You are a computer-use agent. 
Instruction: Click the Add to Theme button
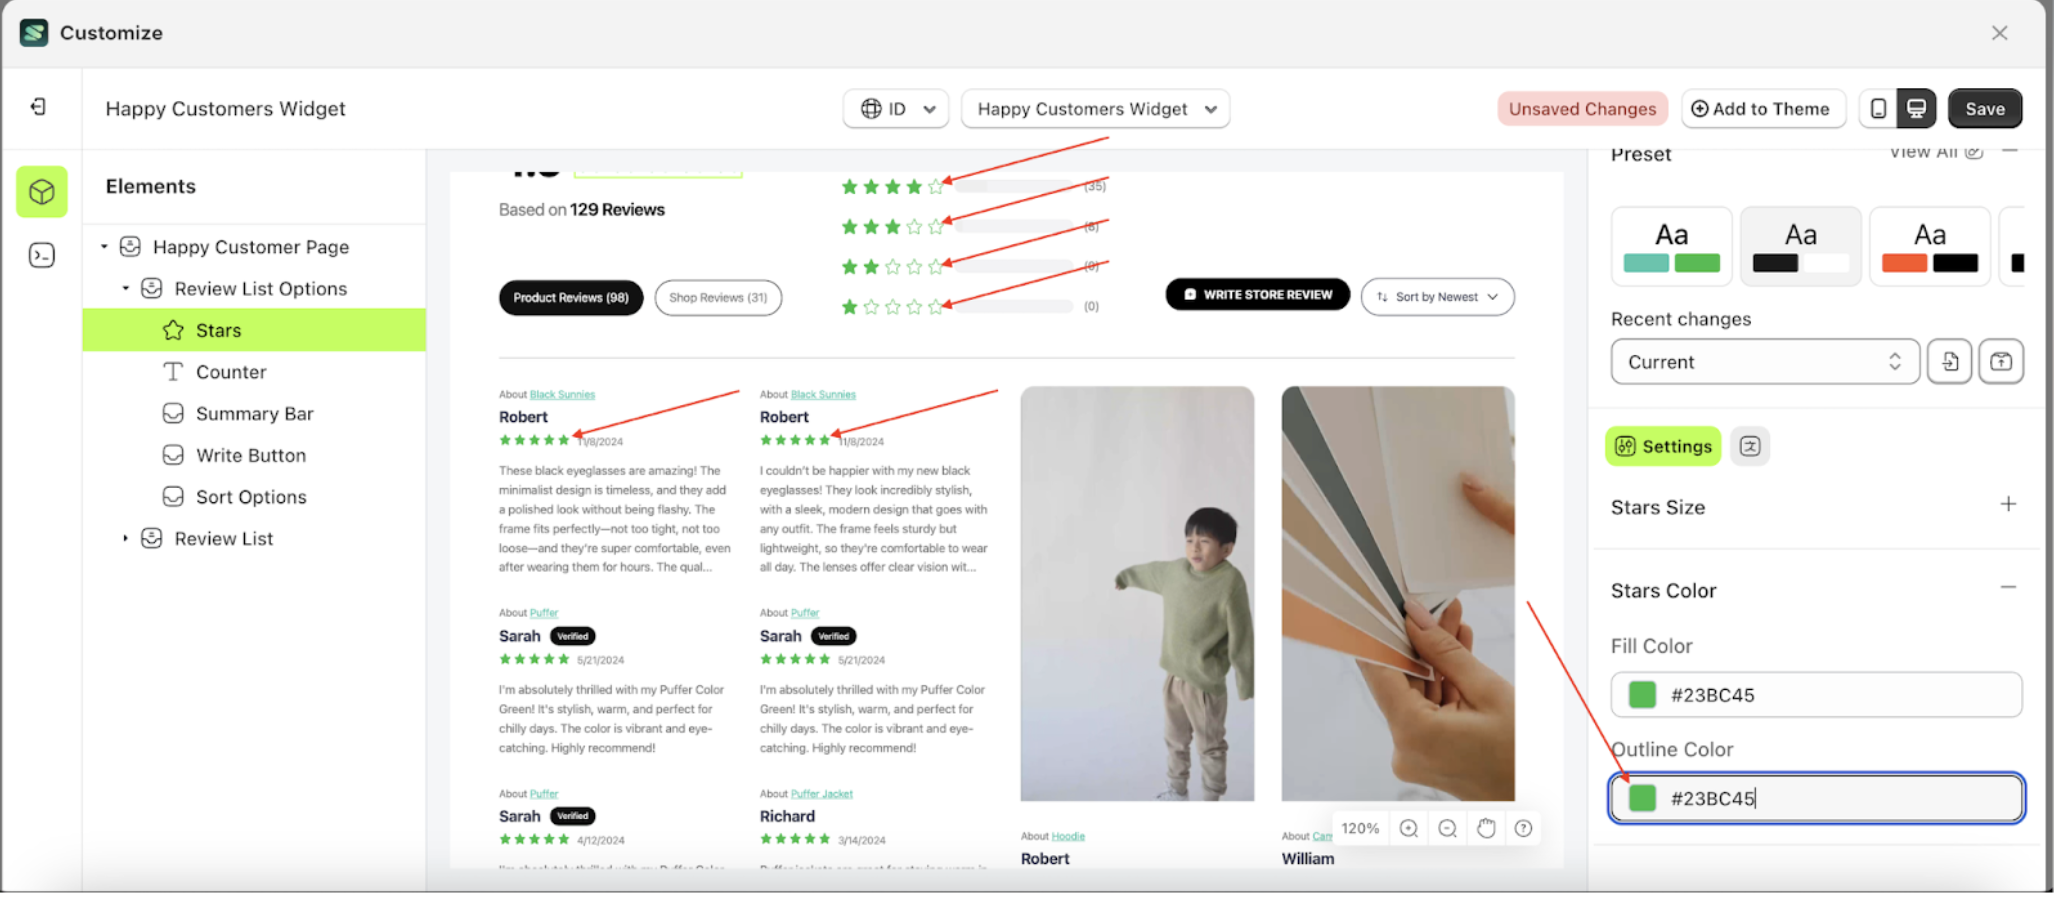tap(1760, 109)
